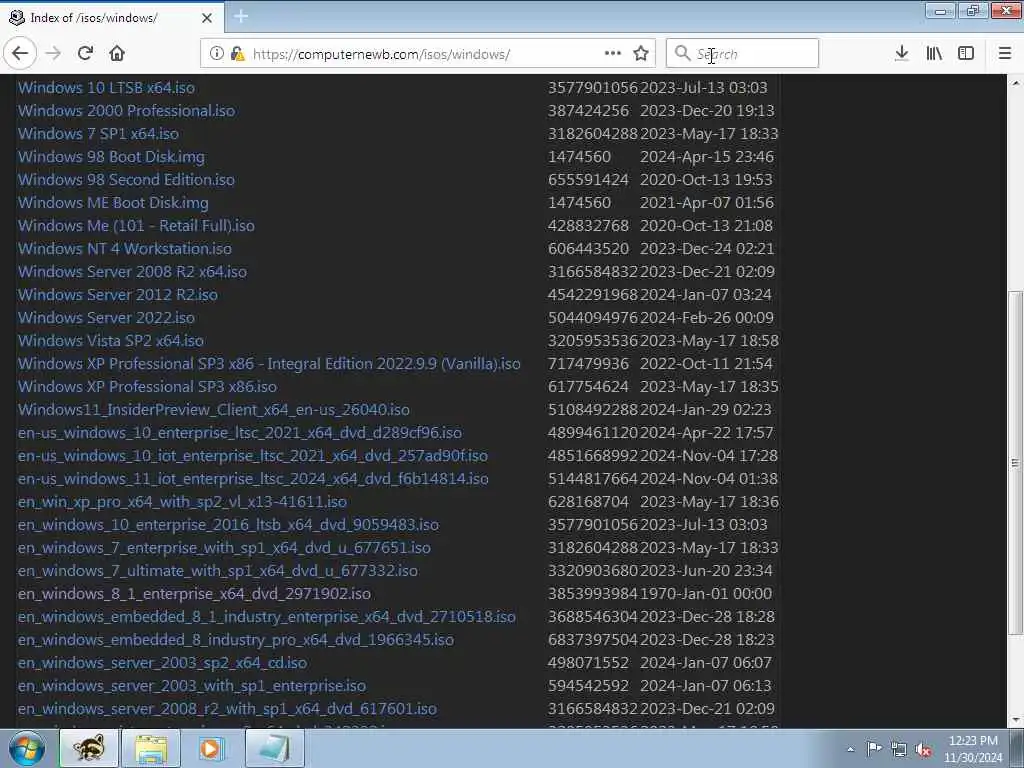Open page actions three-dot menu
The image size is (1024, 768).
(x=613, y=53)
